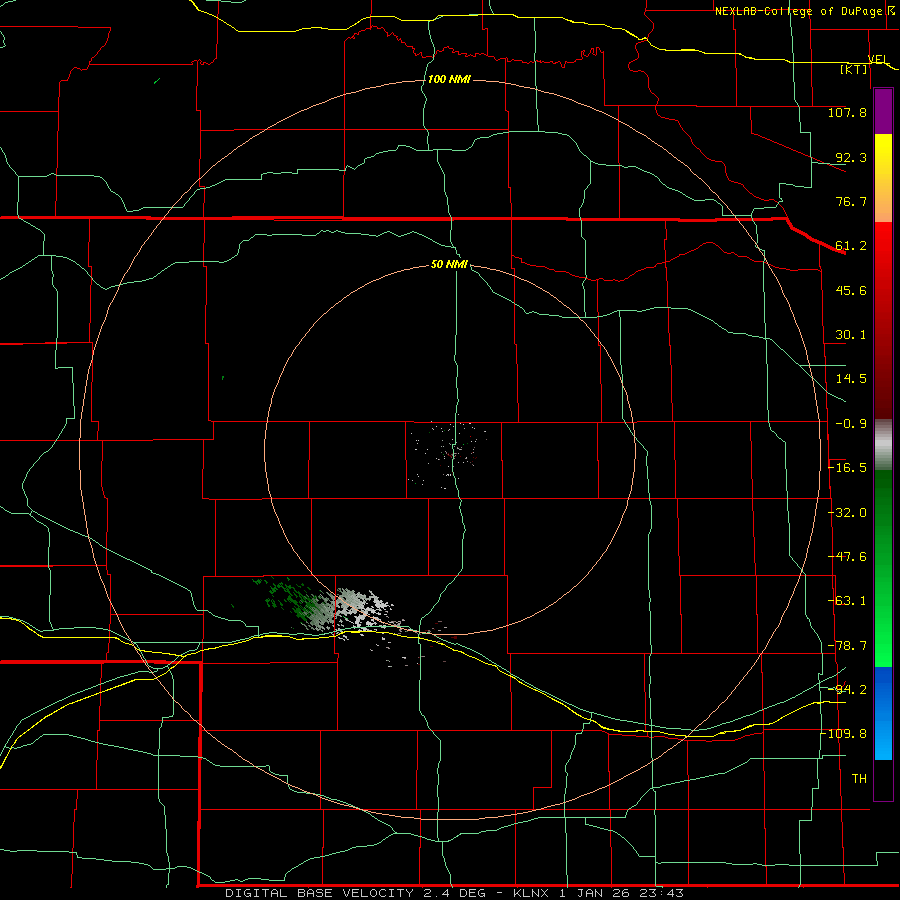Select the 76.7 scale label

pyautogui.click(x=851, y=201)
